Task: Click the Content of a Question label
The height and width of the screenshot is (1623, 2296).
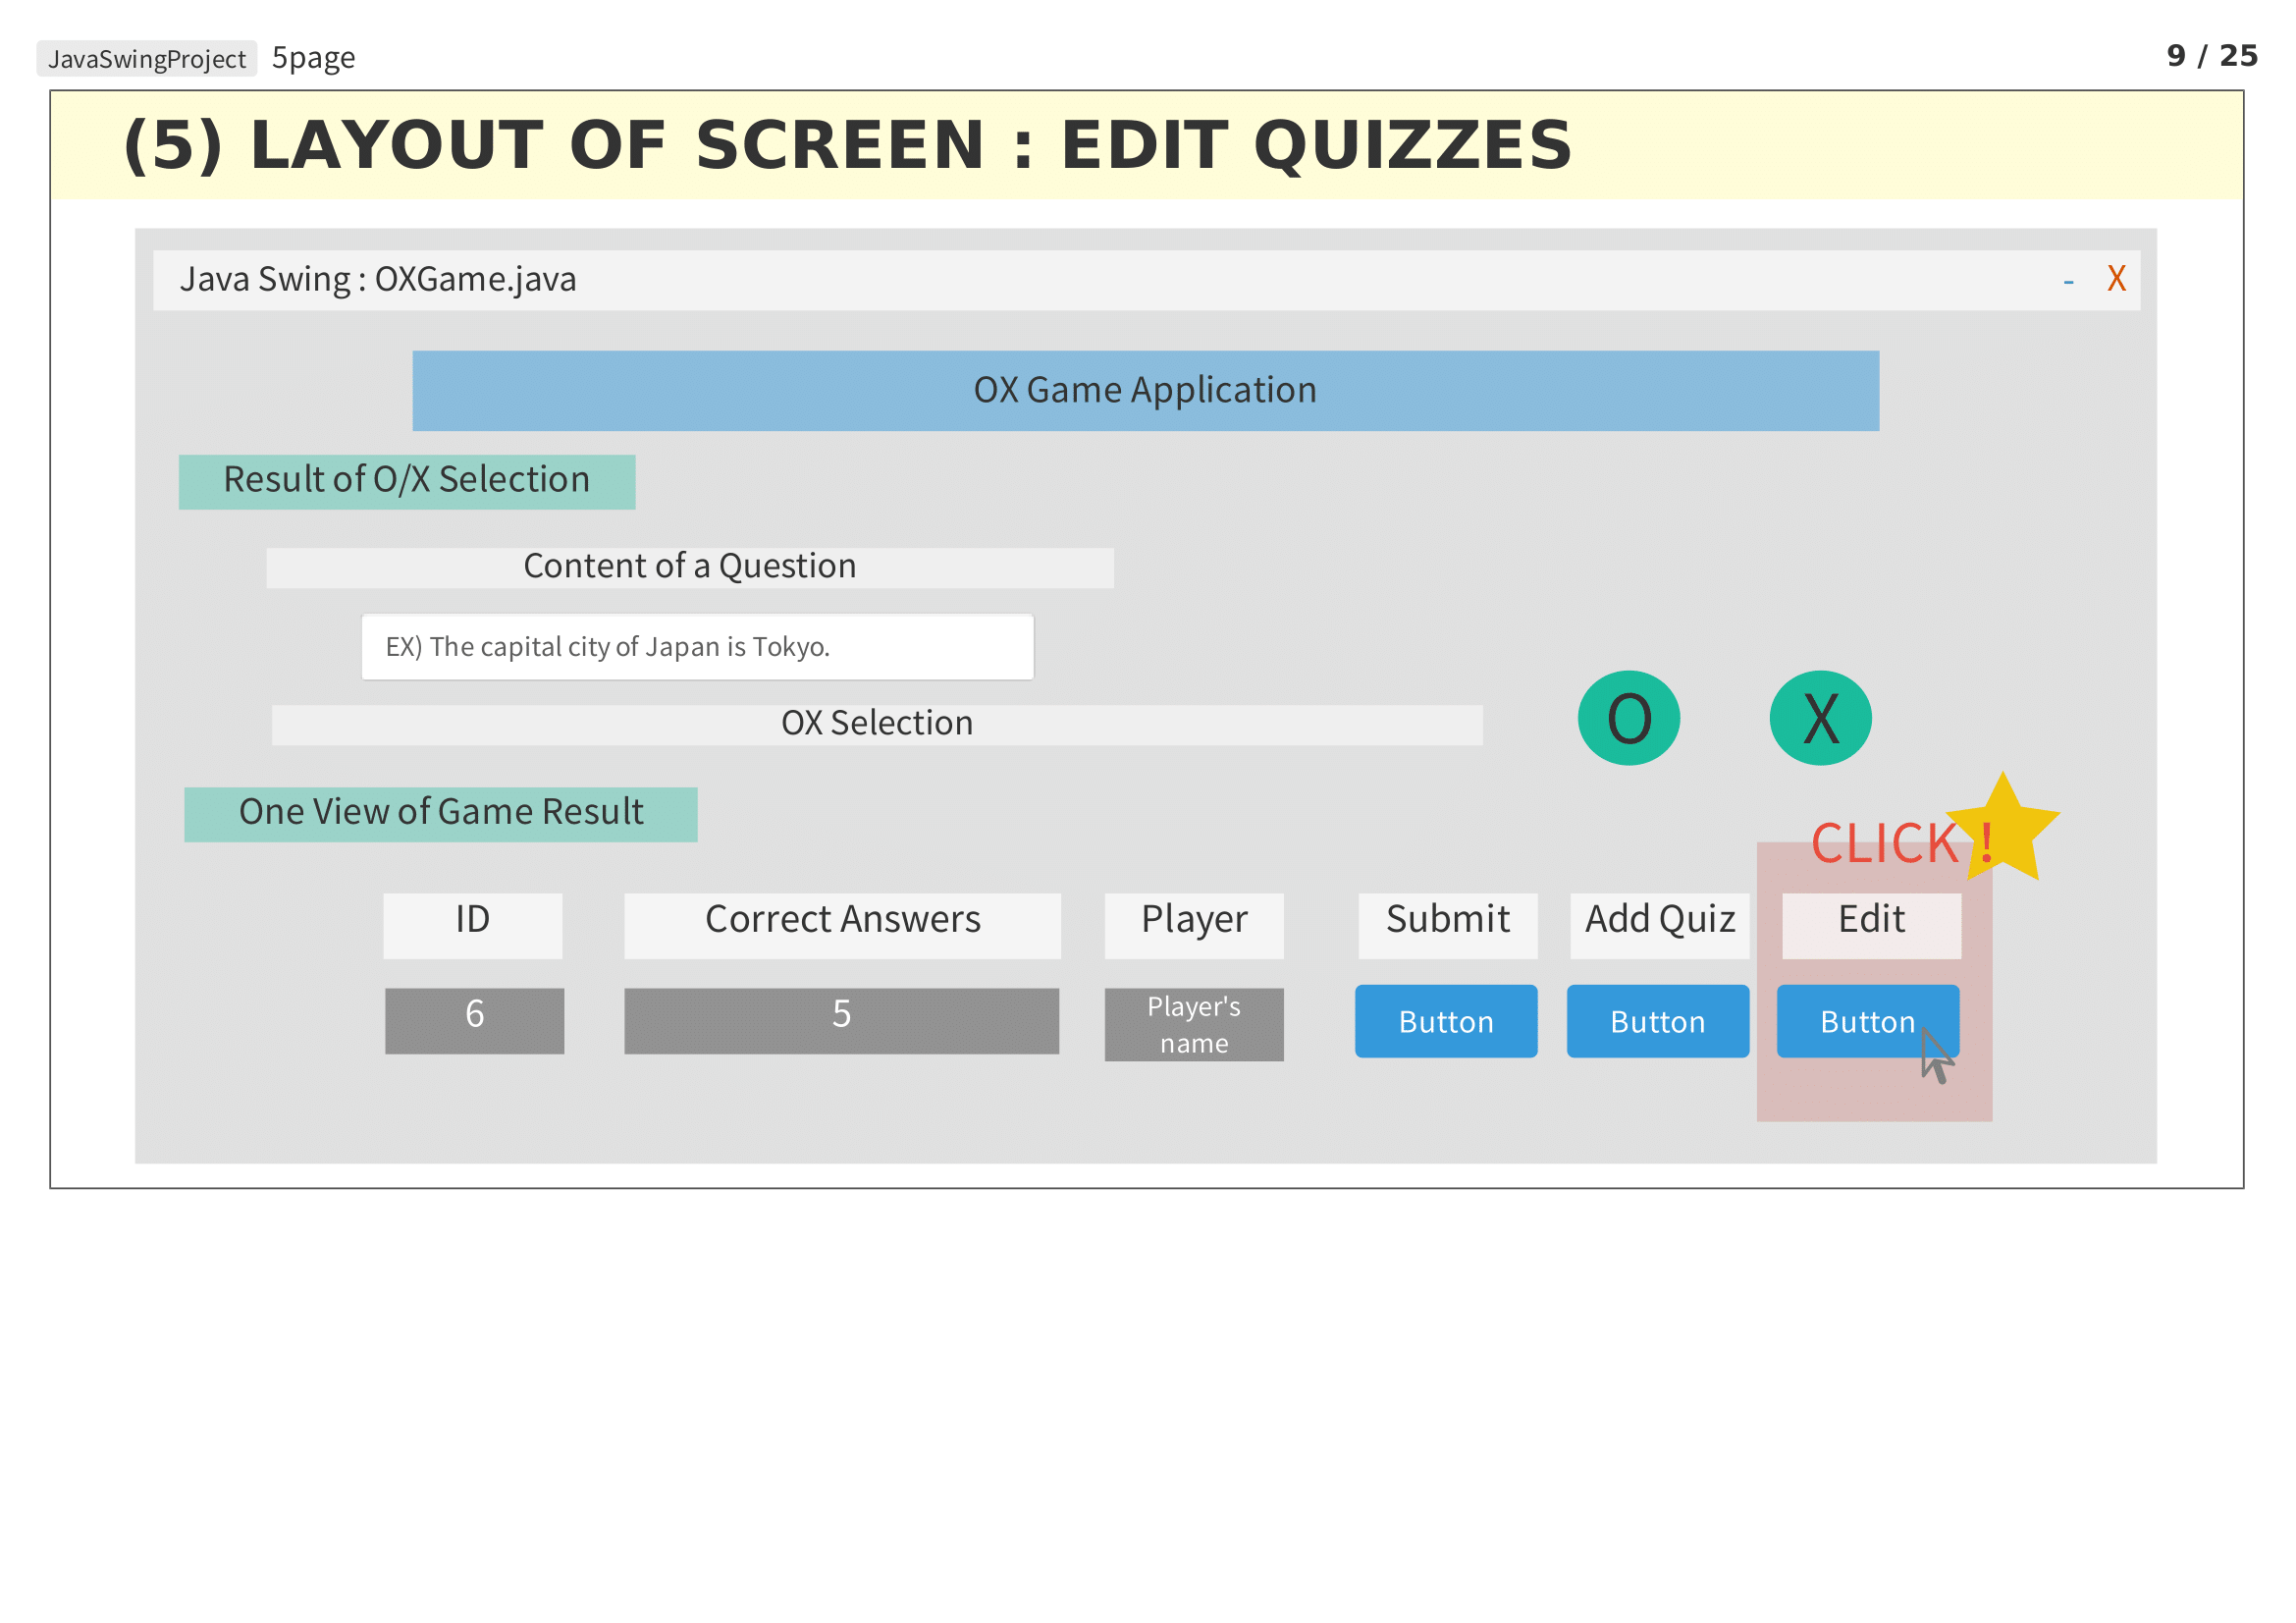Action: click(689, 567)
